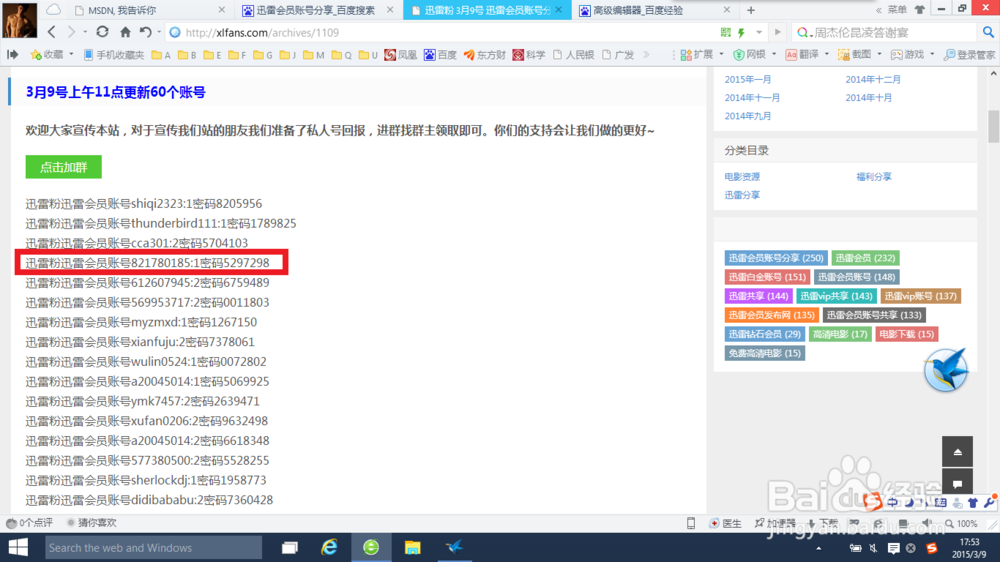Open the browser home page
This screenshot has height=562, width=1000.
pos(125,32)
